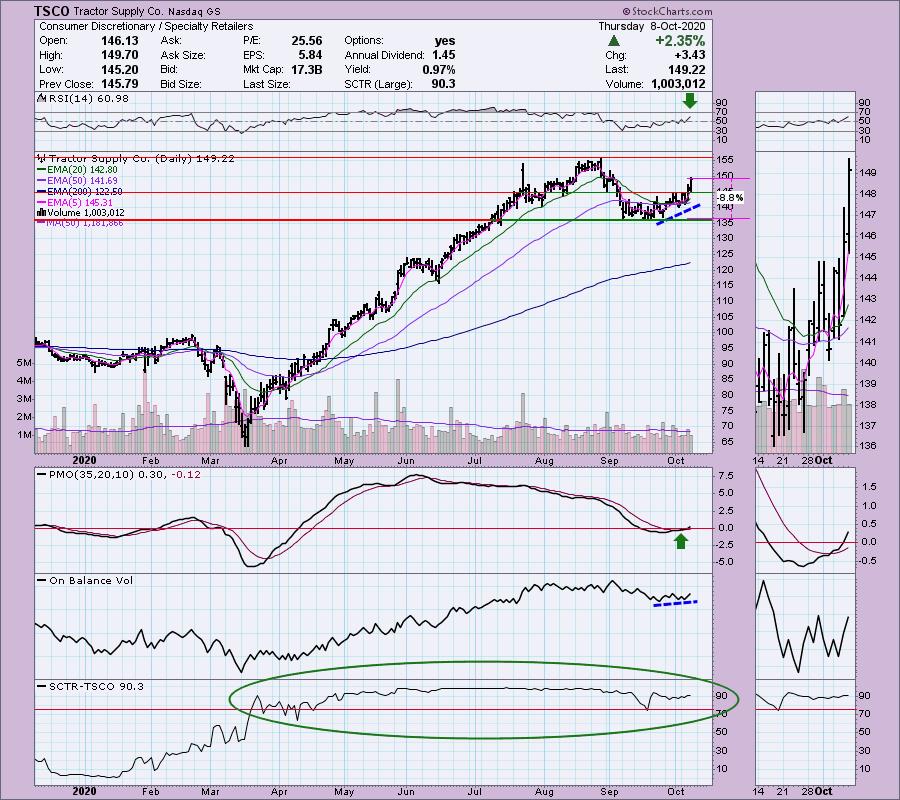Screen dimensions: 900x800
Task: Click the Annual Dividend value 1.45
Action: pos(444,55)
